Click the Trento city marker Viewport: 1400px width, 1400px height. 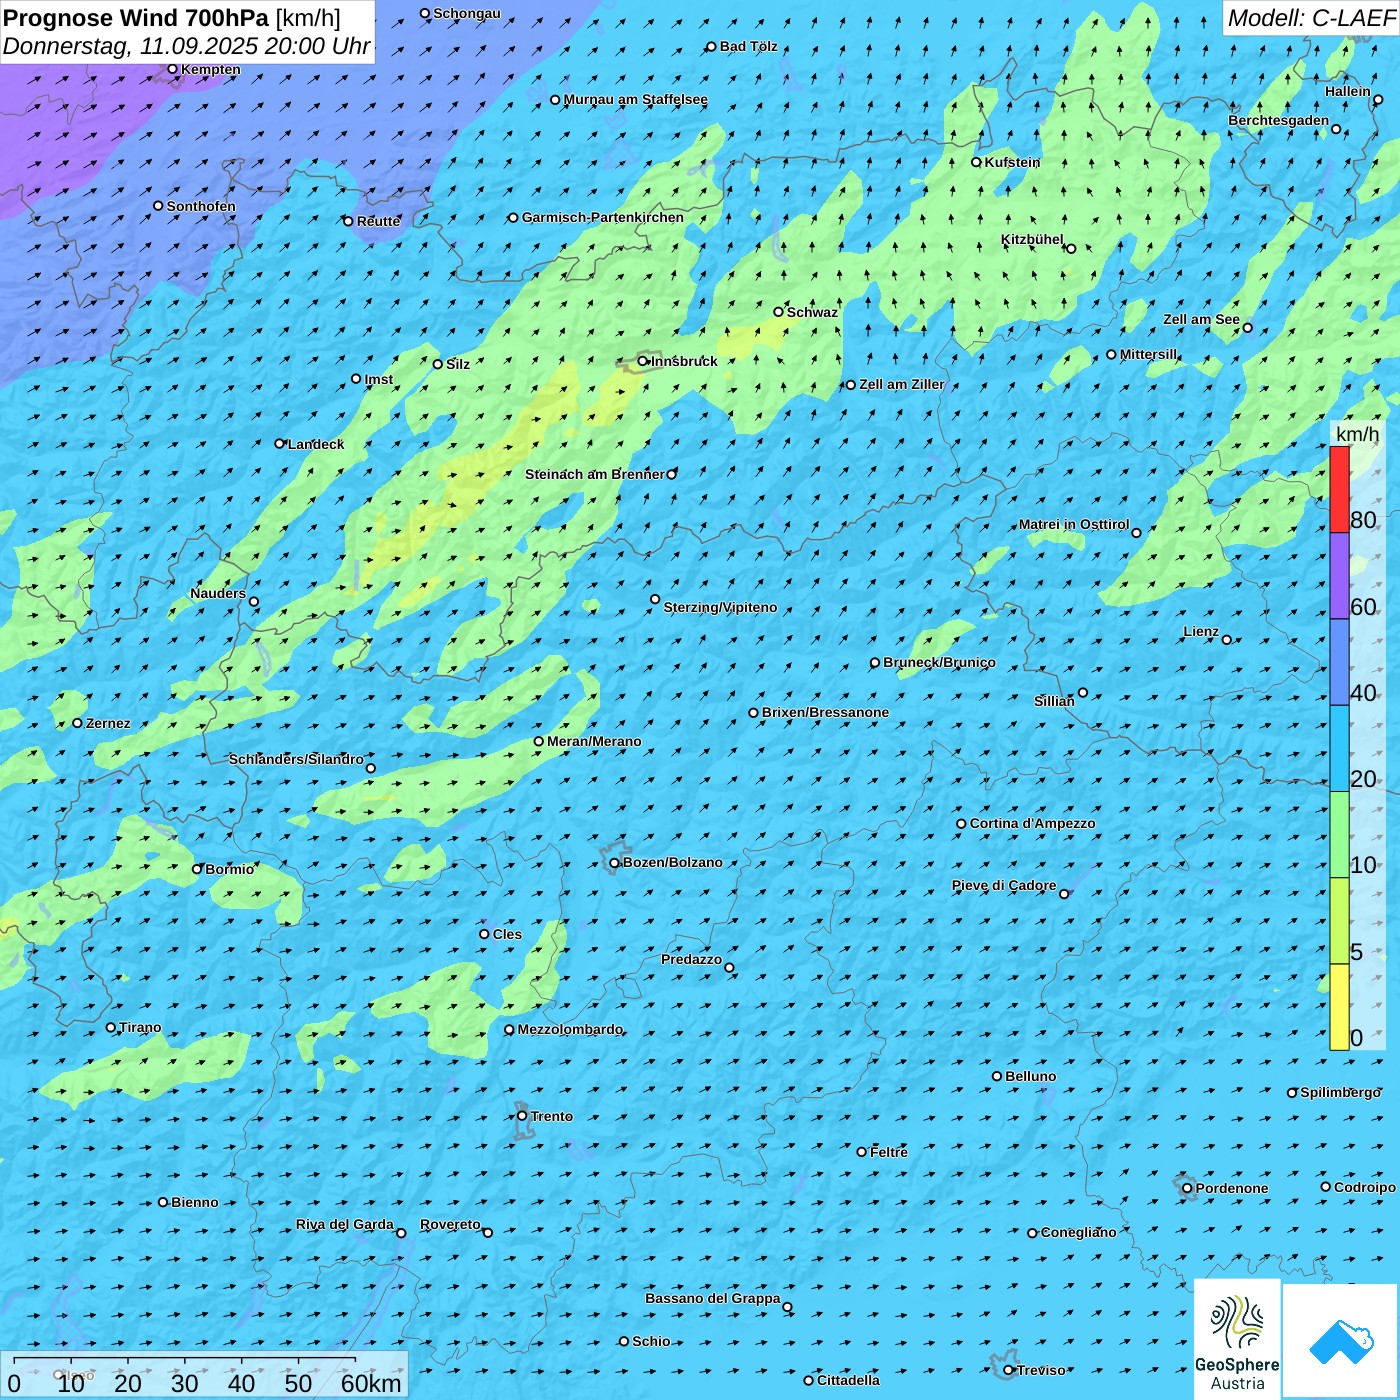coord(522,1116)
